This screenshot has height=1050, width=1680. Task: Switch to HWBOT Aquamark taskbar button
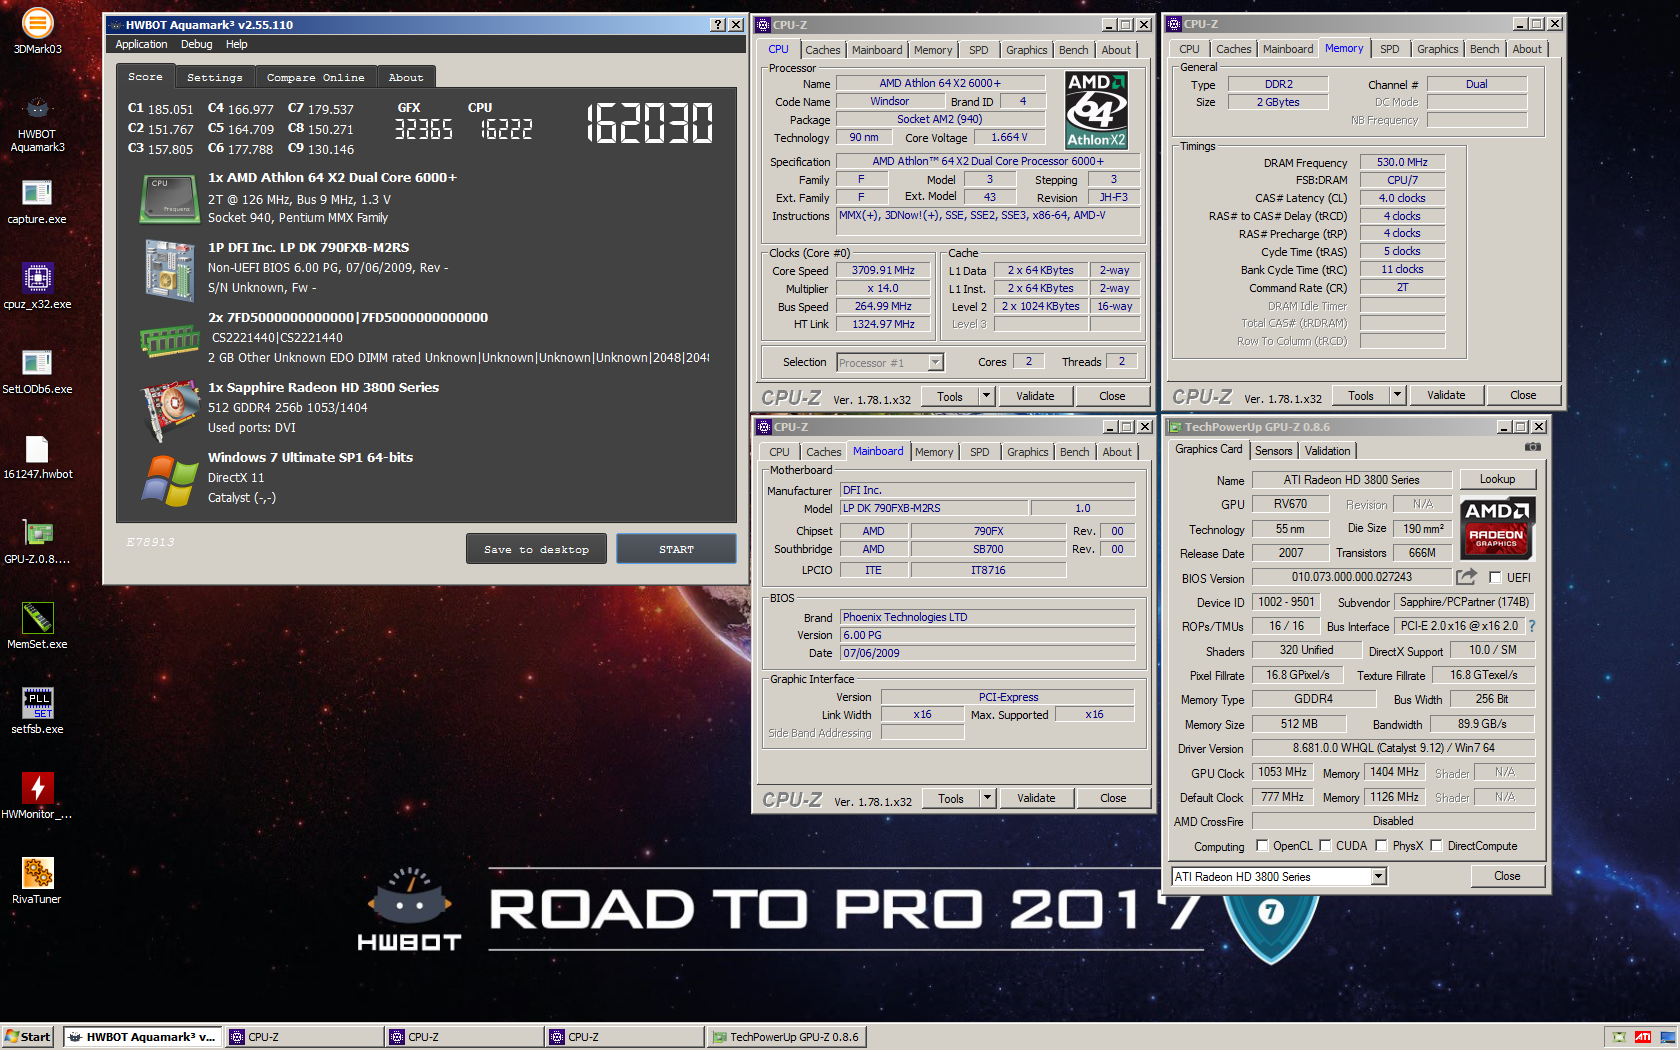tap(142, 1037)
